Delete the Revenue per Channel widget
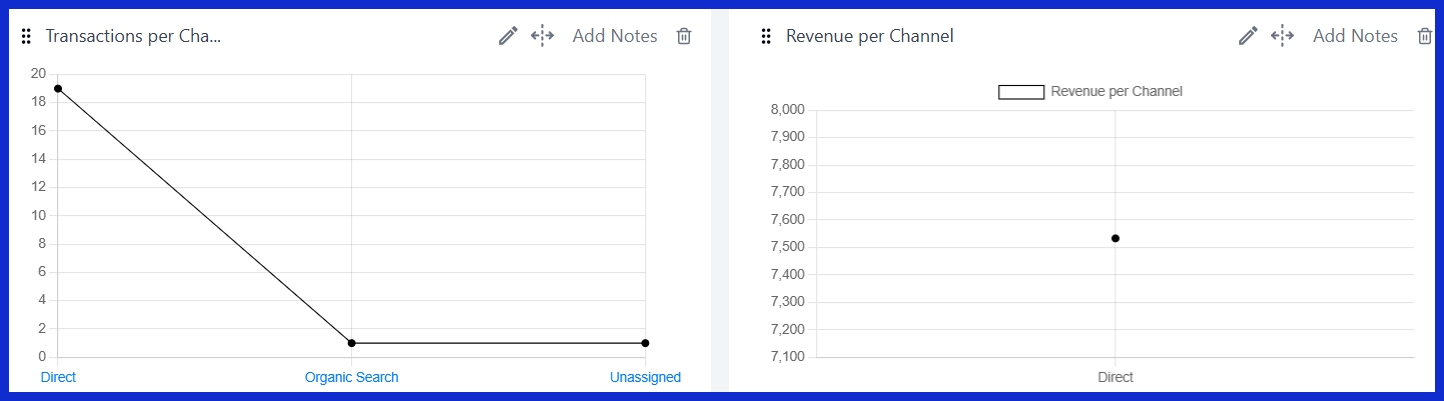The height and width of the screenshot is (401, 1444). pos(1425,36)
